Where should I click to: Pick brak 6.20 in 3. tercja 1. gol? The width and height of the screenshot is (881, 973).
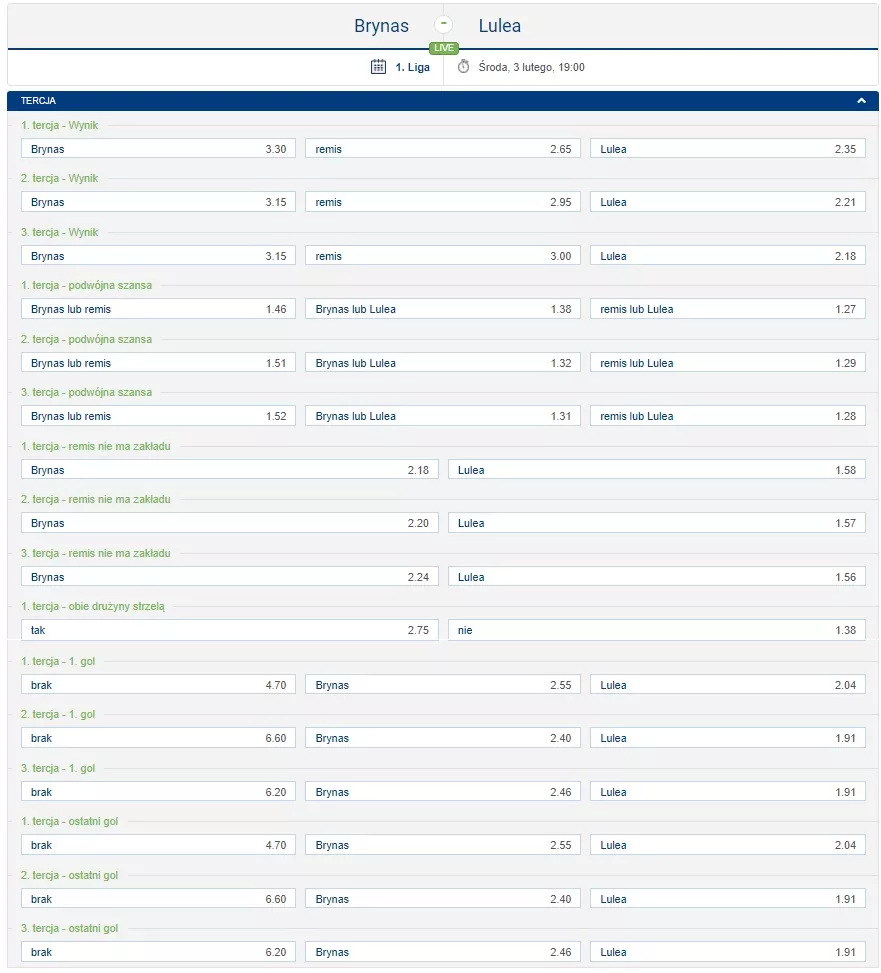158,792
